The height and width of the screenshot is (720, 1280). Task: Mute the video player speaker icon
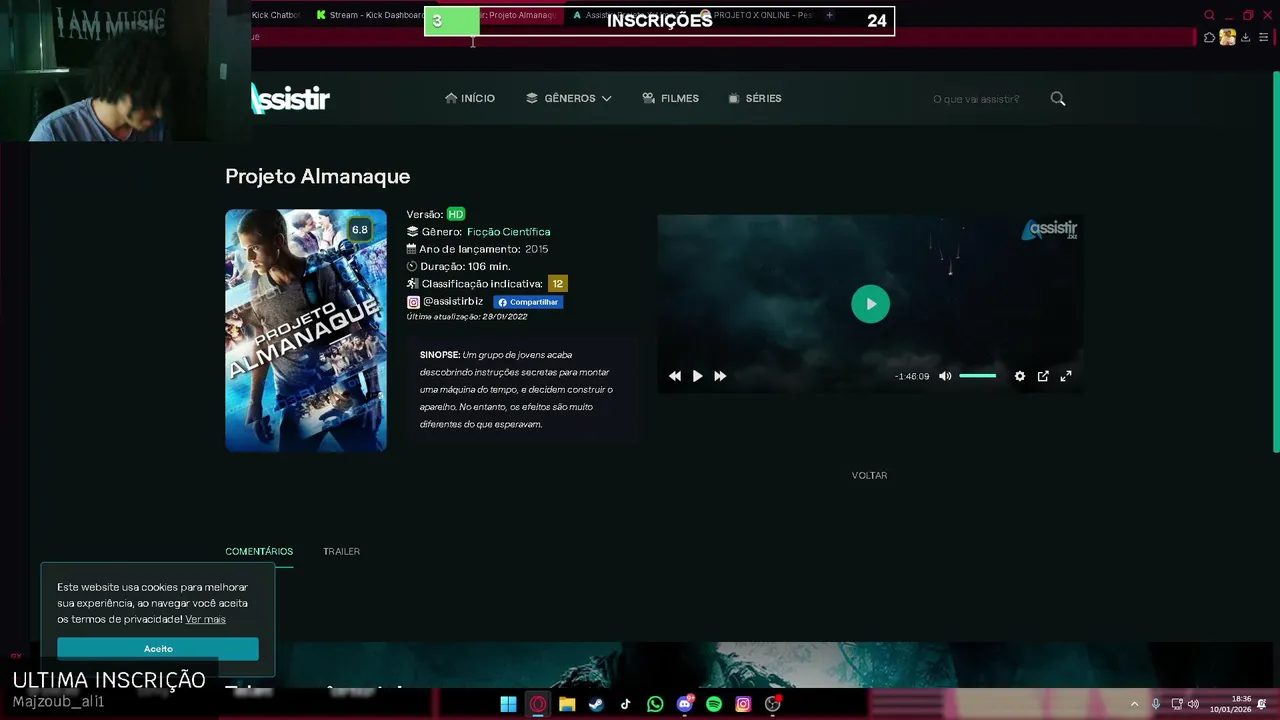click(945, 376)
